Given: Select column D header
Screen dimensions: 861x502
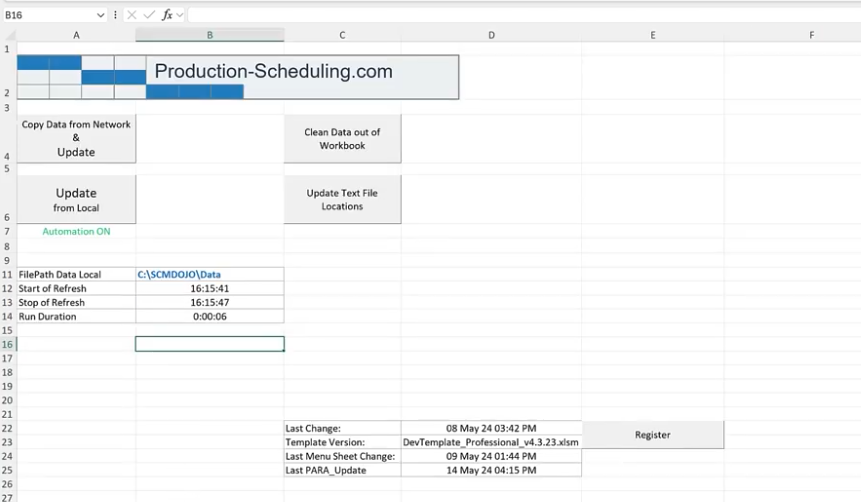Looking at the screenshot, I should tap(491, 35).
